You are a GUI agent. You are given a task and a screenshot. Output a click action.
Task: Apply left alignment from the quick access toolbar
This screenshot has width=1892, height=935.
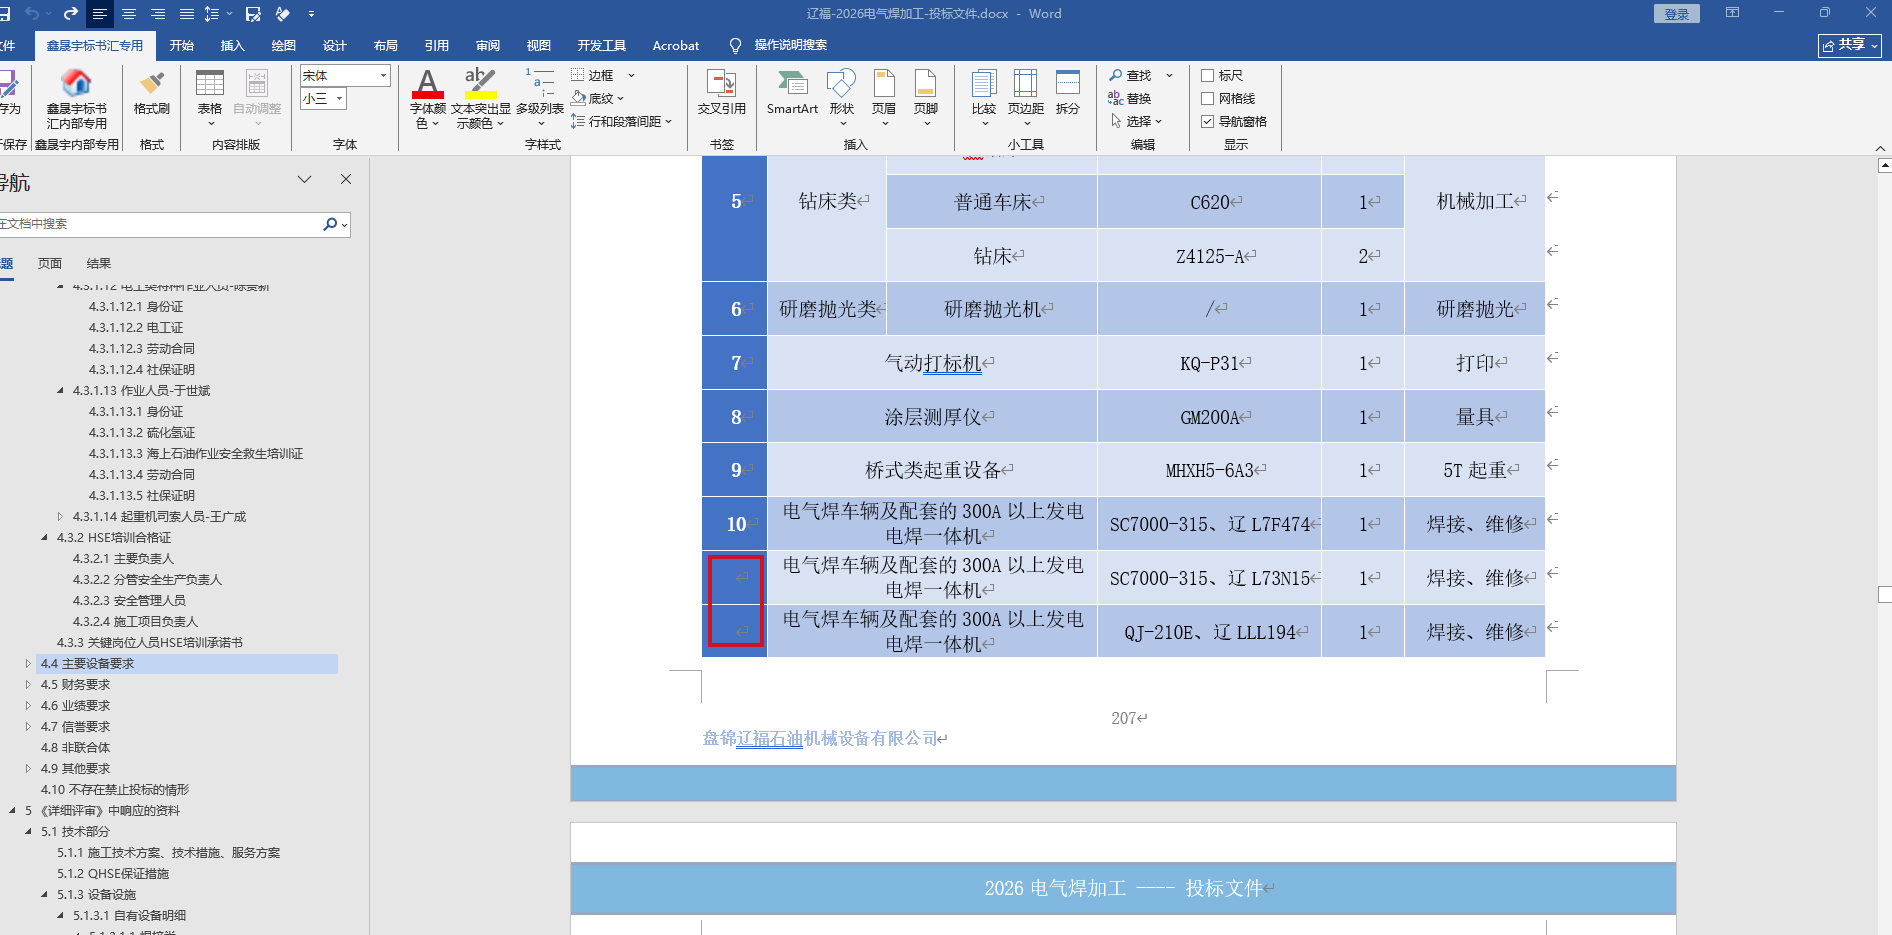pos(100,14)
